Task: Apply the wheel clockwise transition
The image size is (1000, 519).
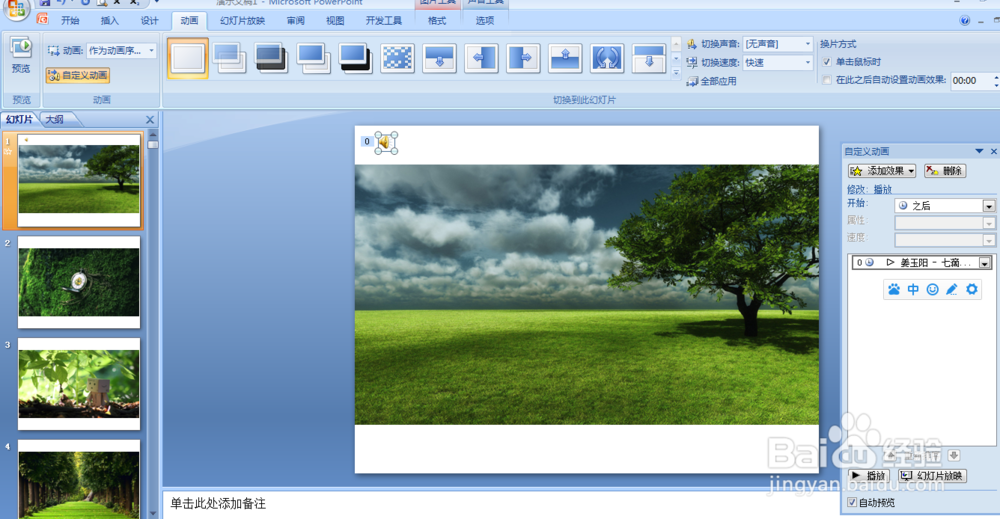Action: point(607,58)
